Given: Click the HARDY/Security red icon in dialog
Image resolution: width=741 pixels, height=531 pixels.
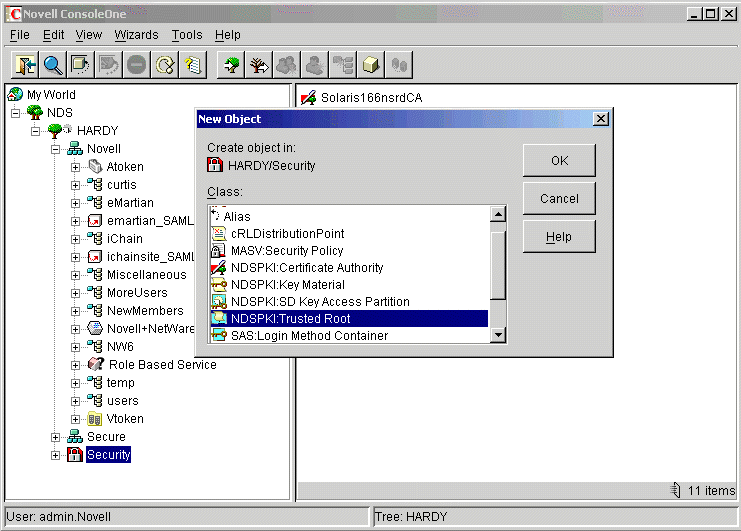Looking at the screenshot, I should [215, 165].
